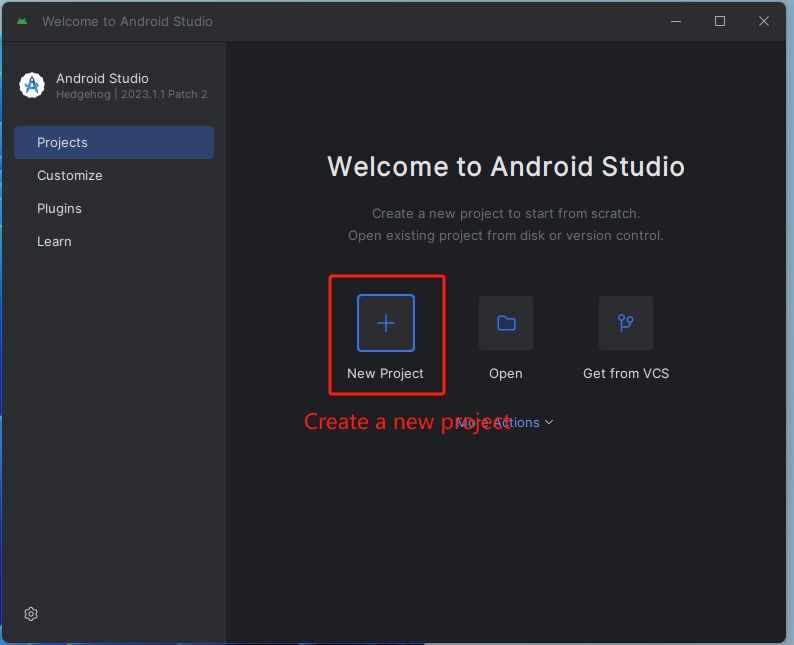Click the New Project plus icon
794x645 pixels.
pos(386,323)
